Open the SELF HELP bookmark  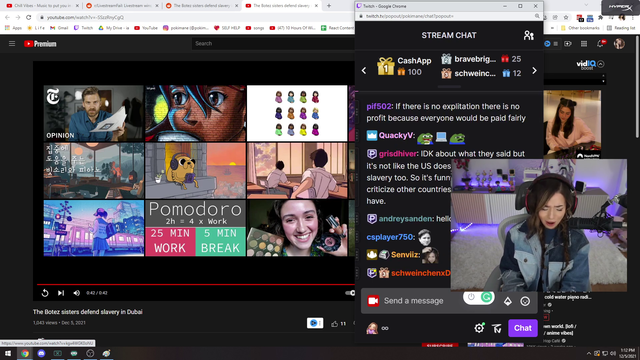[227, 28]
